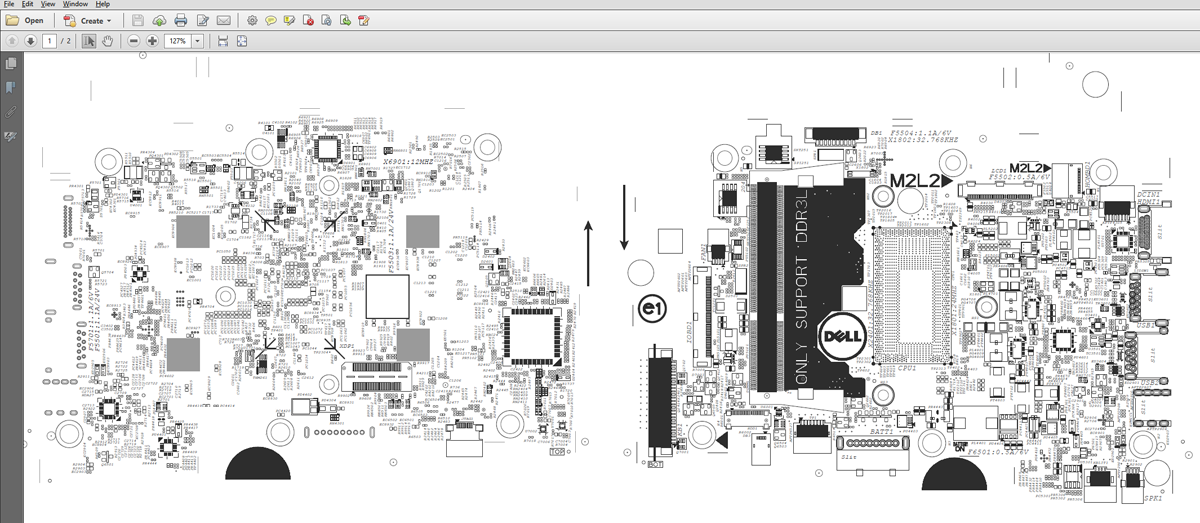Open the gear customize-tools icon
1200x523 pixels.
(x=251, y=20)
